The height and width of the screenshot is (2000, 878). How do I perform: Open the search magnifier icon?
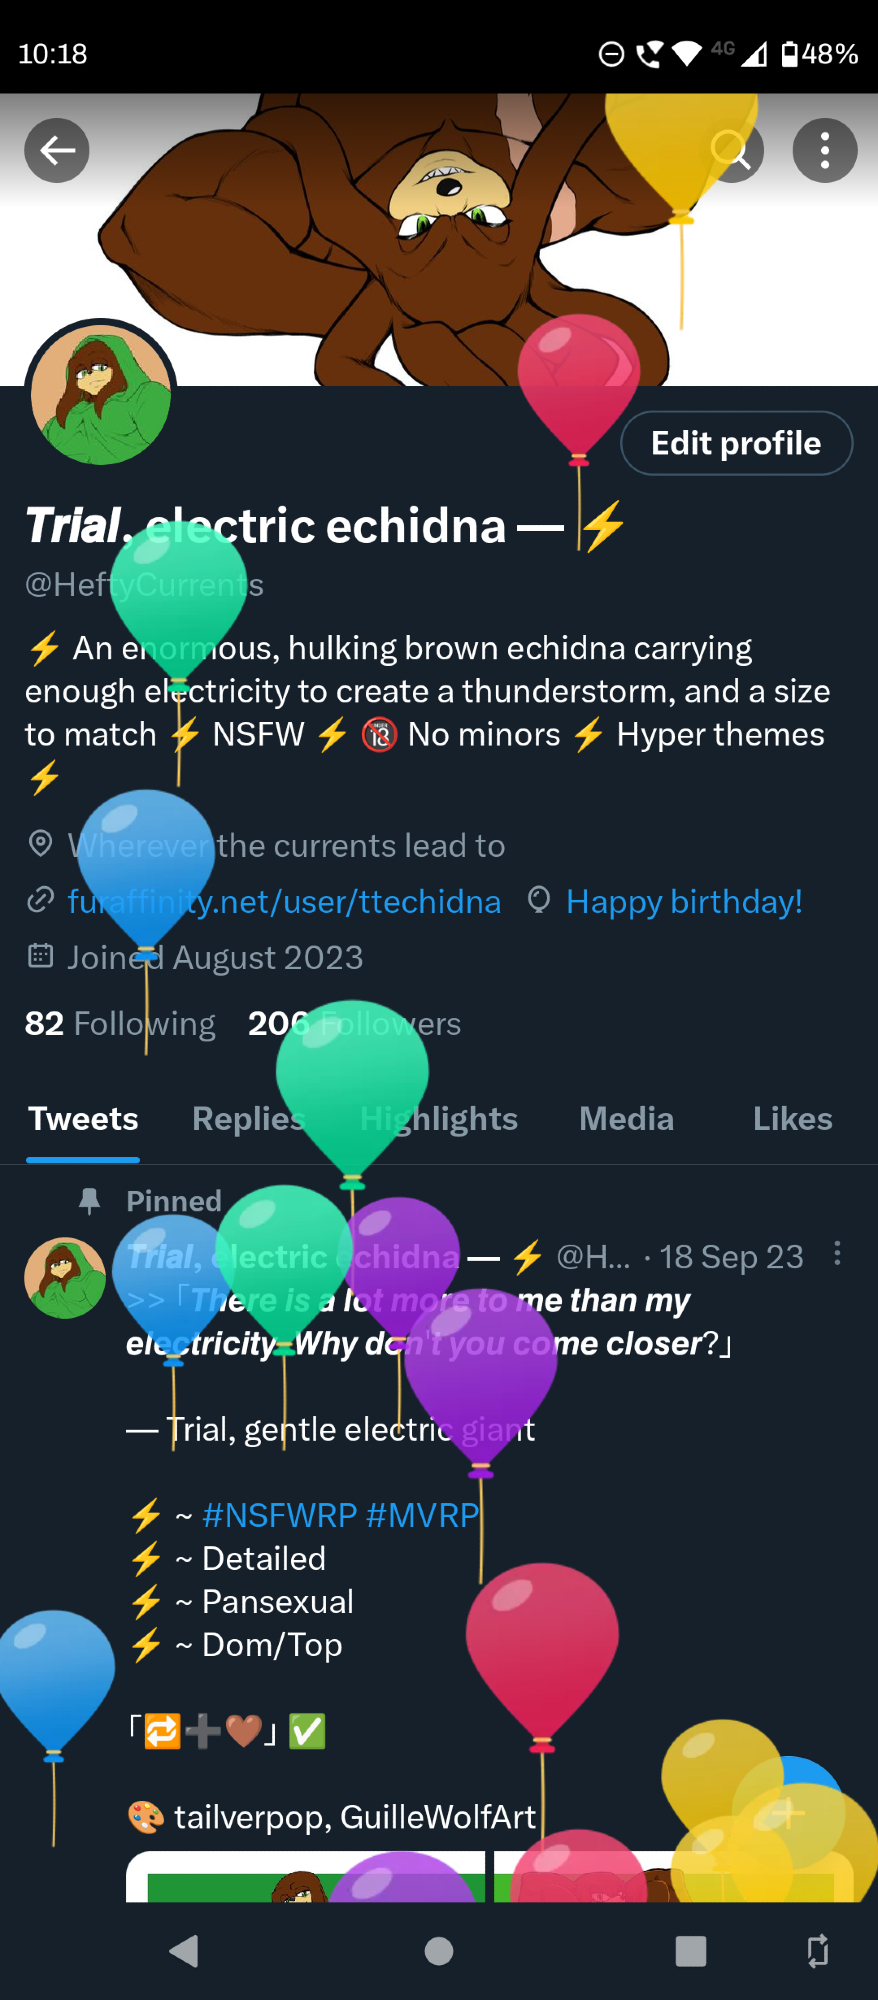(732, 151)
